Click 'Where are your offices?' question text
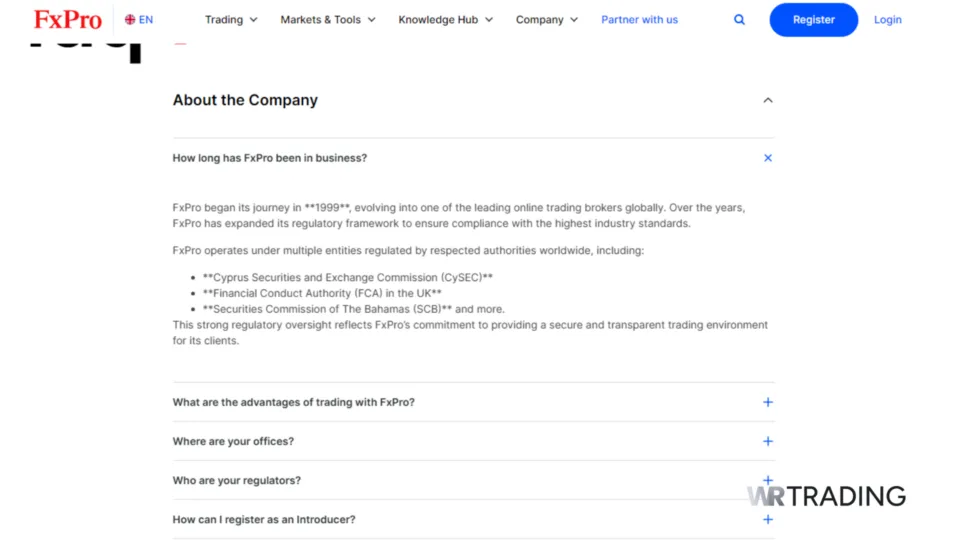 [x=233, y=441]
